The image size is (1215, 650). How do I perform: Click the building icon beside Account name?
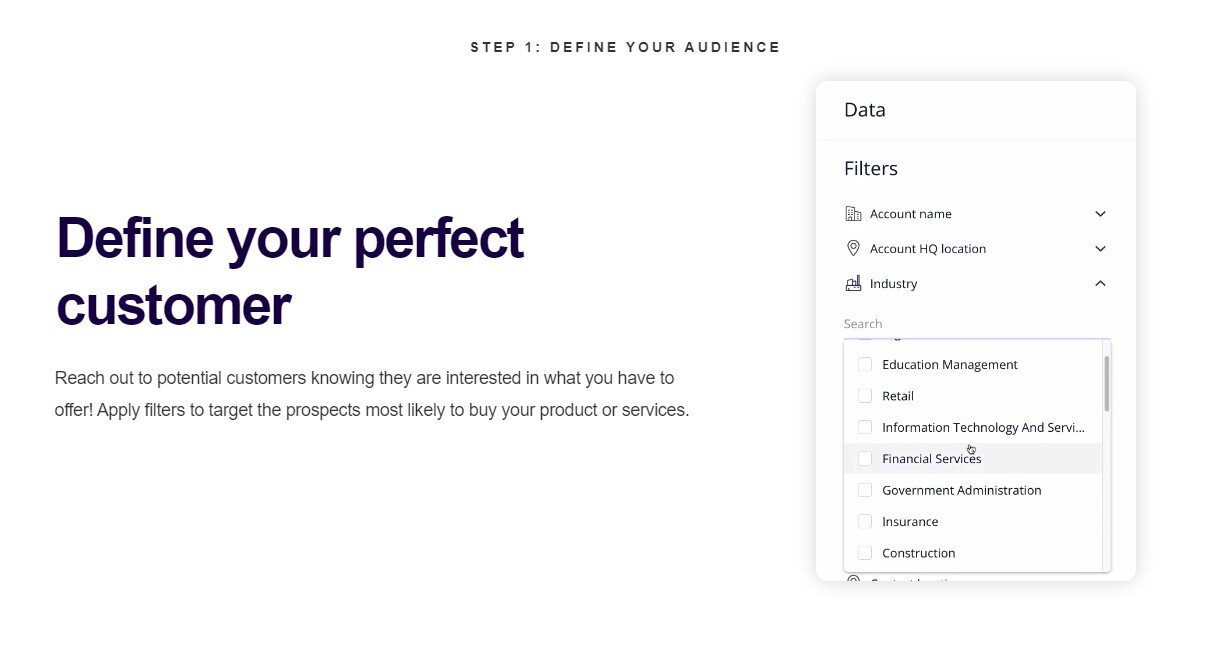pos(853,214)
